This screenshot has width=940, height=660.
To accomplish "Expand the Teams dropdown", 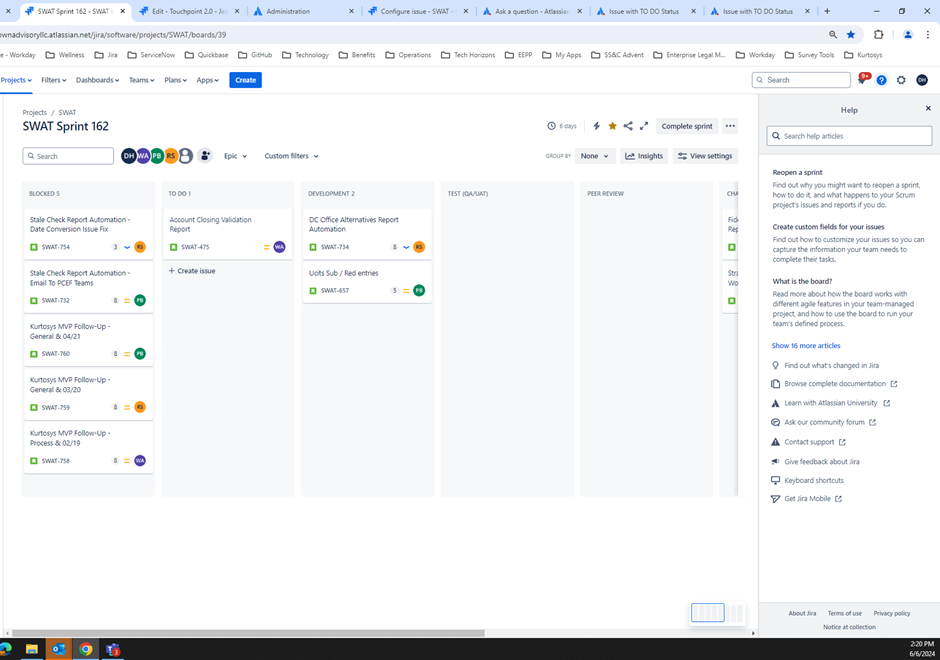I will (141, 80).
